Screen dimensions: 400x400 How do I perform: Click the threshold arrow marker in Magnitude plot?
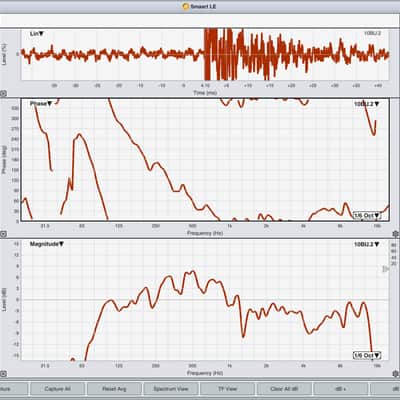point(385,269)
